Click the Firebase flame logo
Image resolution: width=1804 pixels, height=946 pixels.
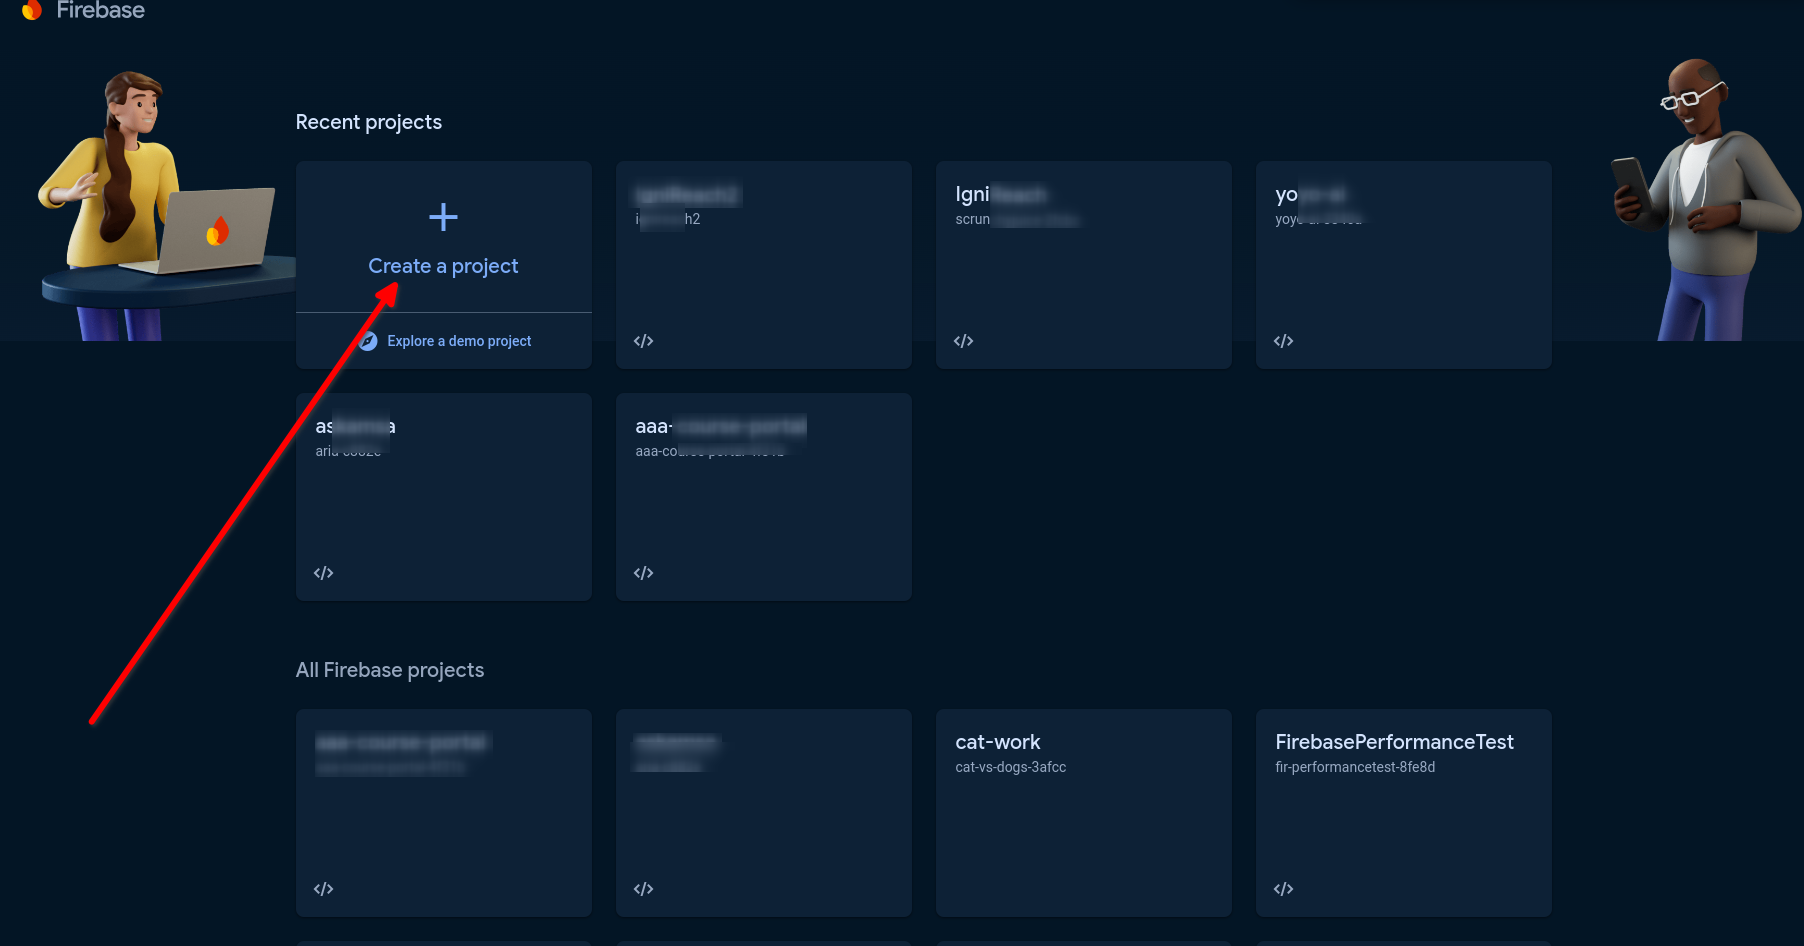click(32, 10)
